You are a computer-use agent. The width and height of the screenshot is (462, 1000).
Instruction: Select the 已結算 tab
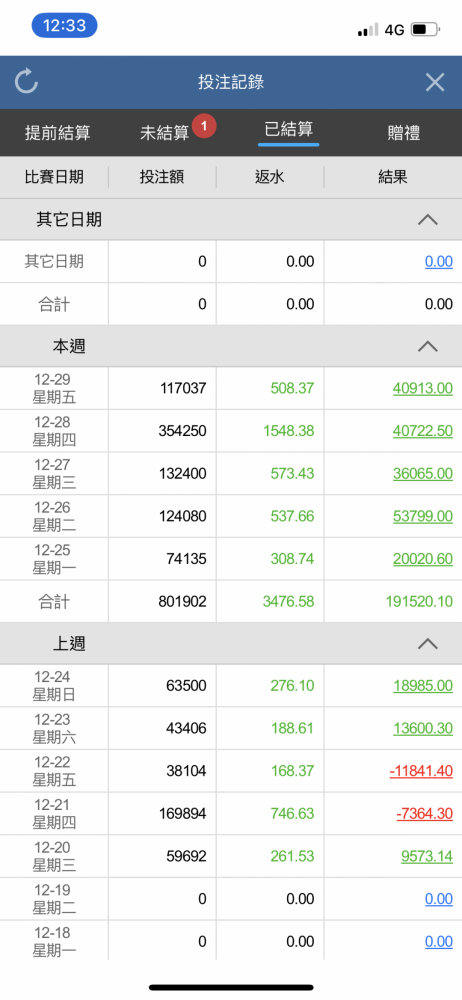[288, 129]
